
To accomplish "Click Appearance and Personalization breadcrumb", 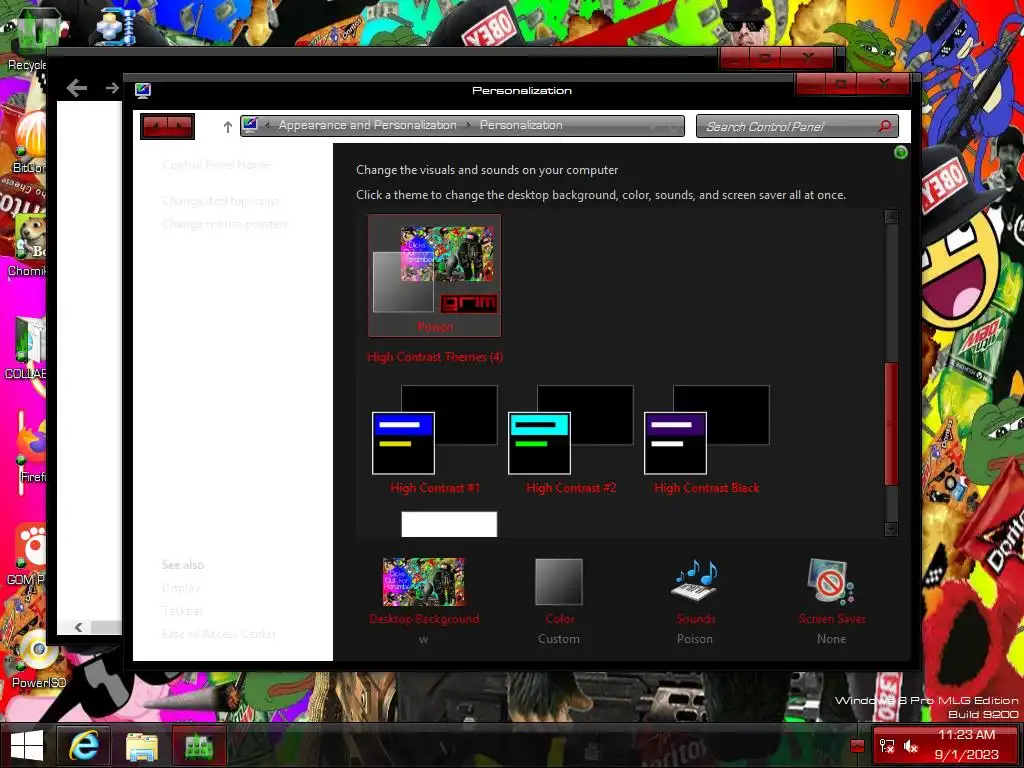I will pos(368,125).
